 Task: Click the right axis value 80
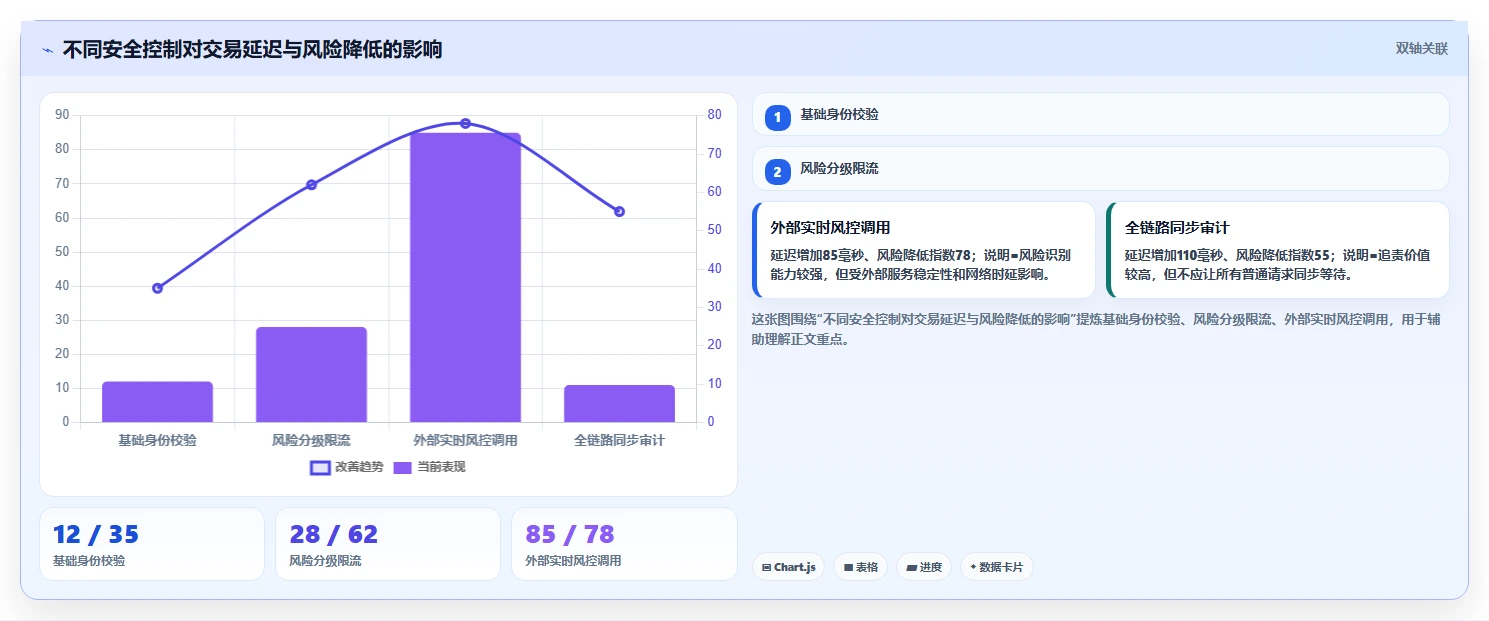pos(714,115)
